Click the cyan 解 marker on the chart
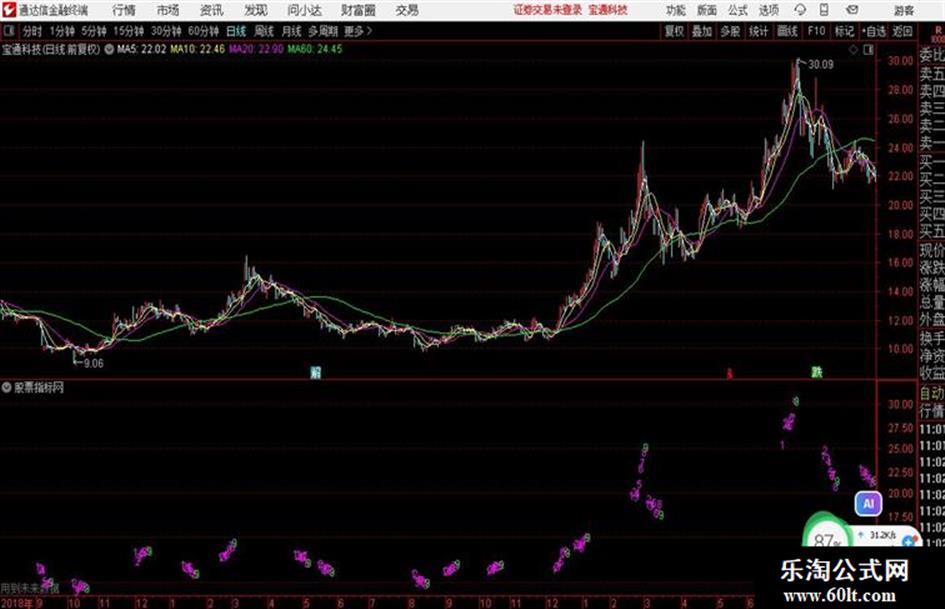This screenshot has height=609, width=945. [315, 372]
